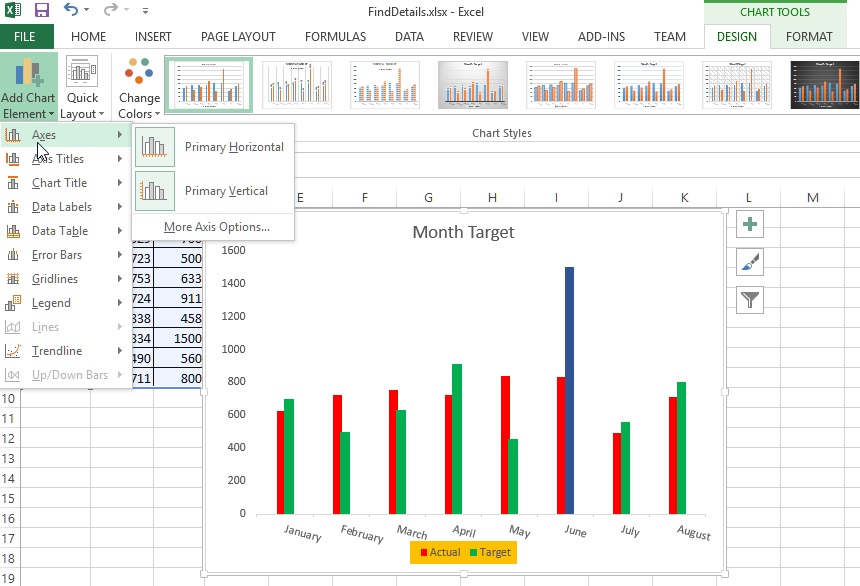860x586 pixels.
Task: Click the red Actual legend swatch
Action: coord(423,553)
